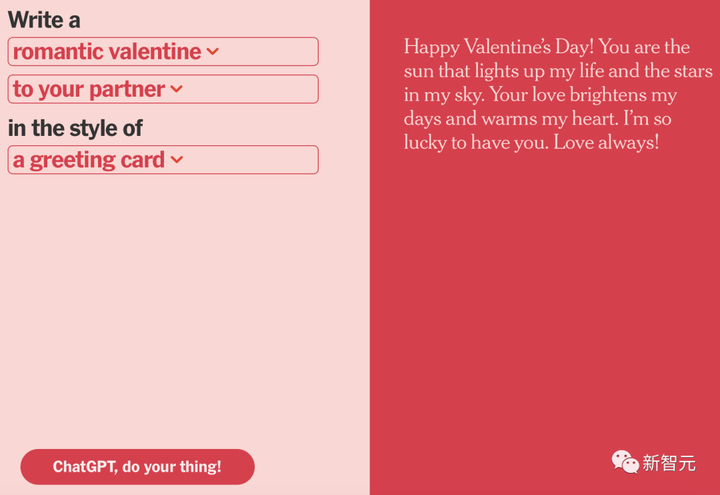This screenshot has width=720, height=495.
Task: Click the "Write a" heading
Action: click(x=44, y=20)
